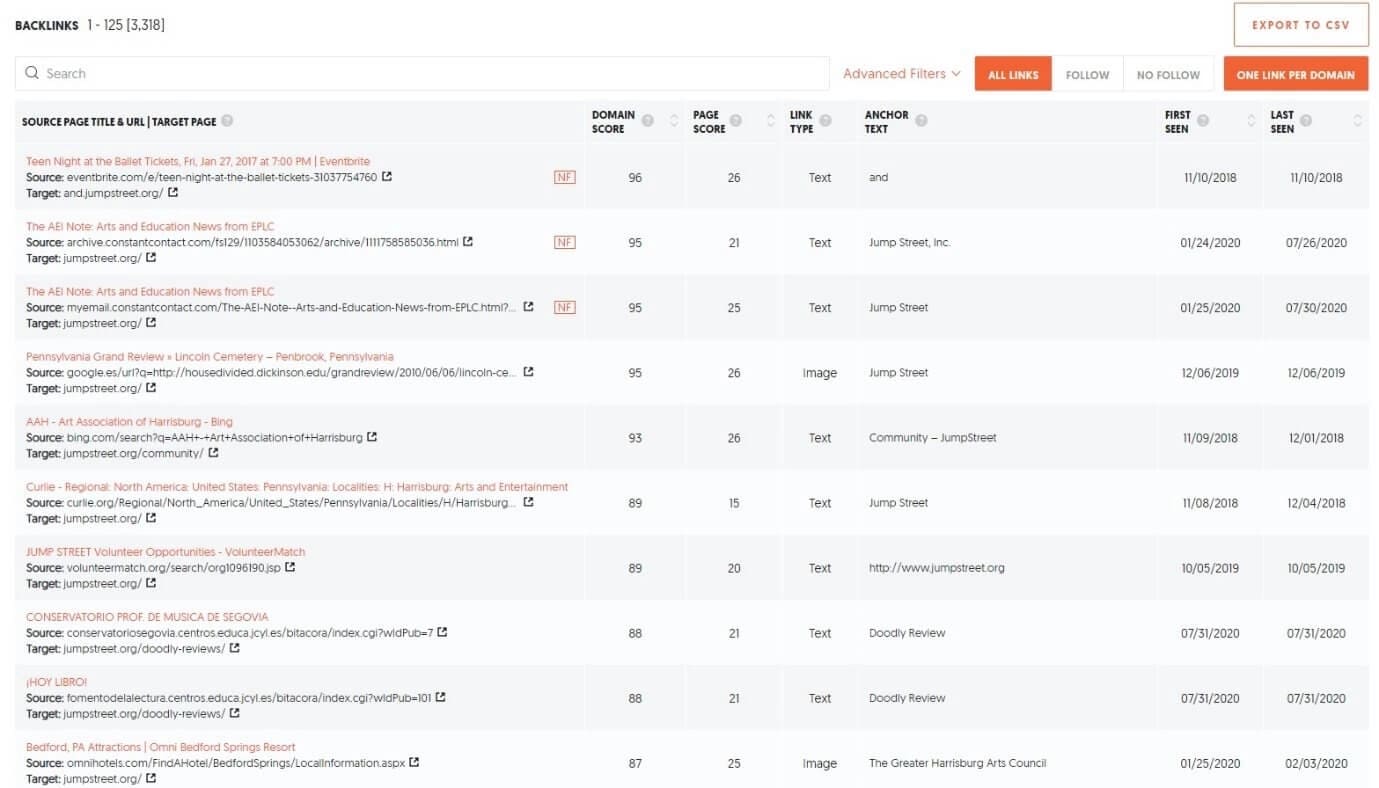This screenshot has width=1379, height=788.
Task: Open external target link for jumpstreet.org/community/
Action: tap(213, 453)
